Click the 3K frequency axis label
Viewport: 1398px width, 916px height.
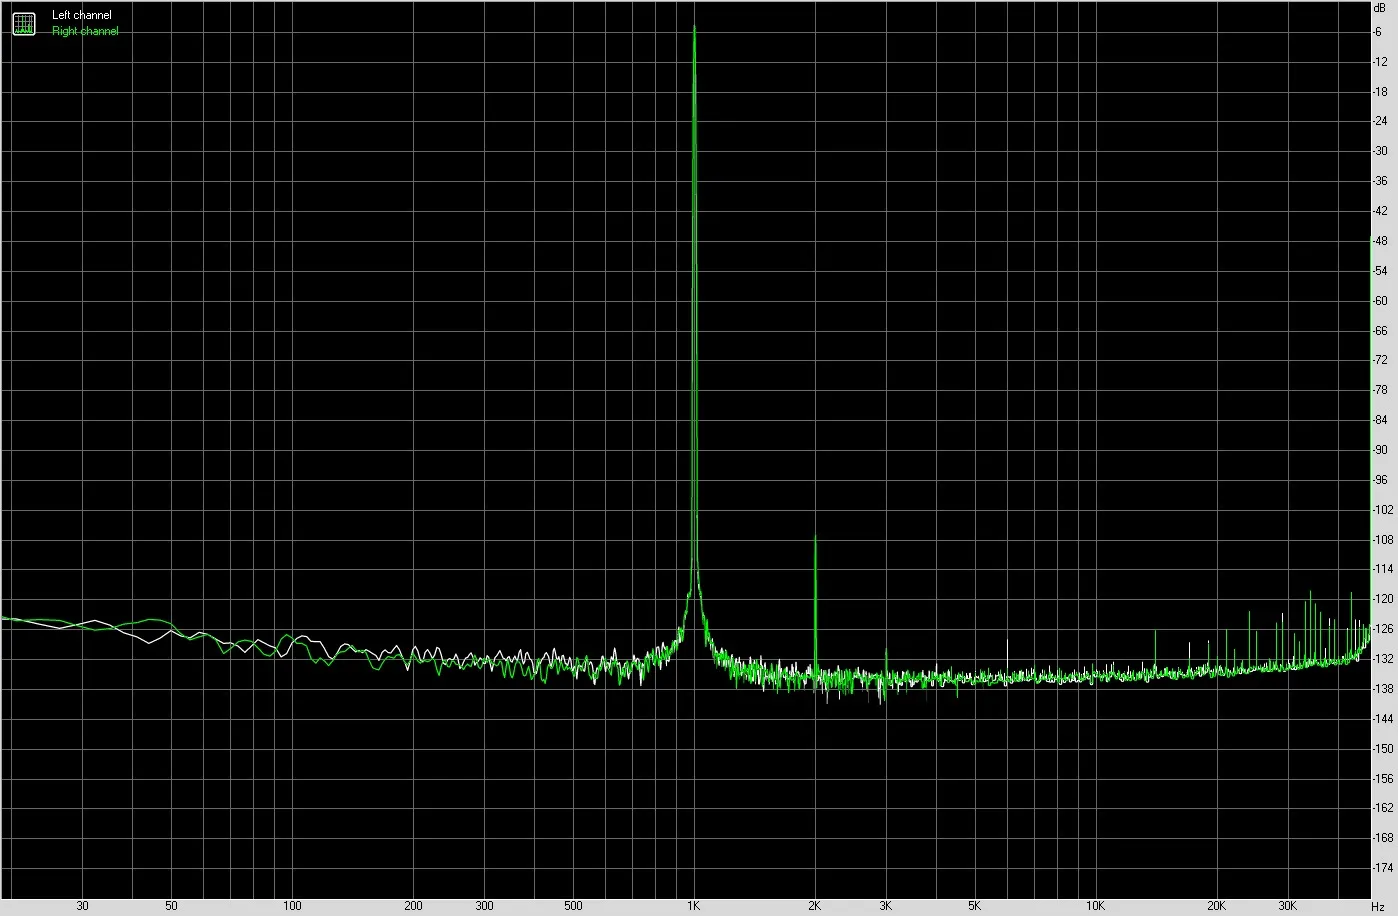(x=885, y=906)
